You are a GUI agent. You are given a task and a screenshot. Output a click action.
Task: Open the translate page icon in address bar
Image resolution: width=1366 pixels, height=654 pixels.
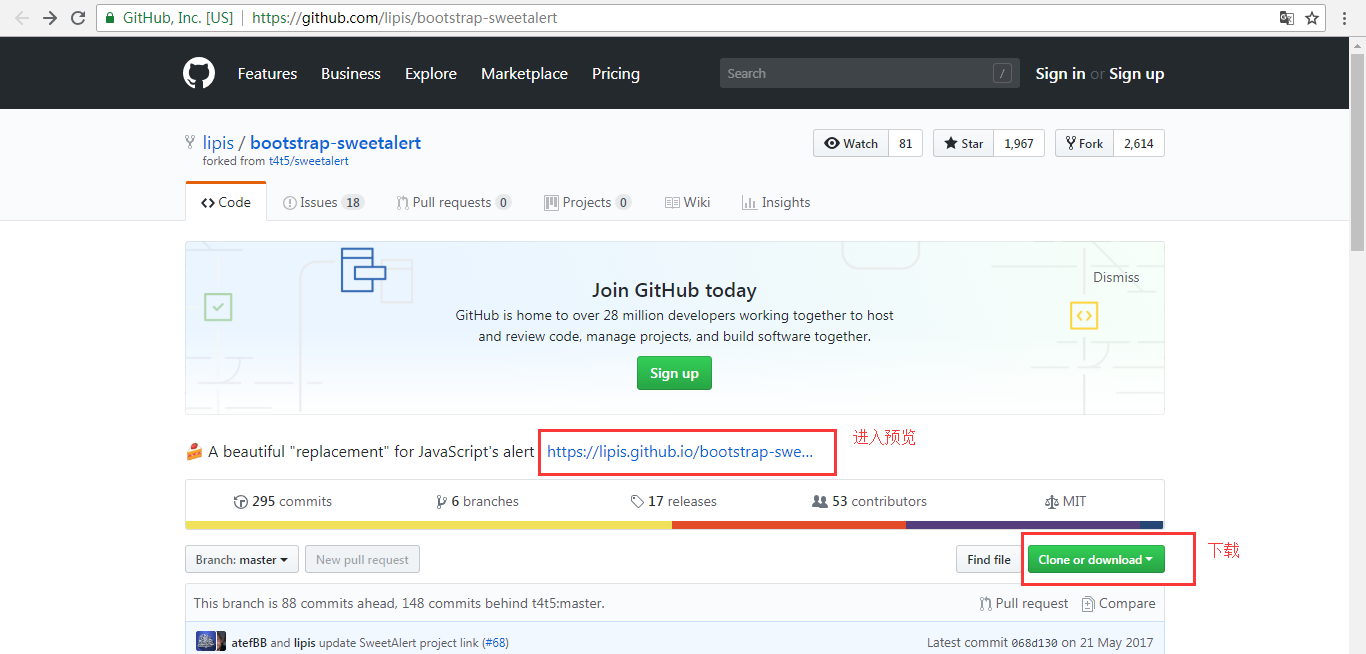point(1287,18)
